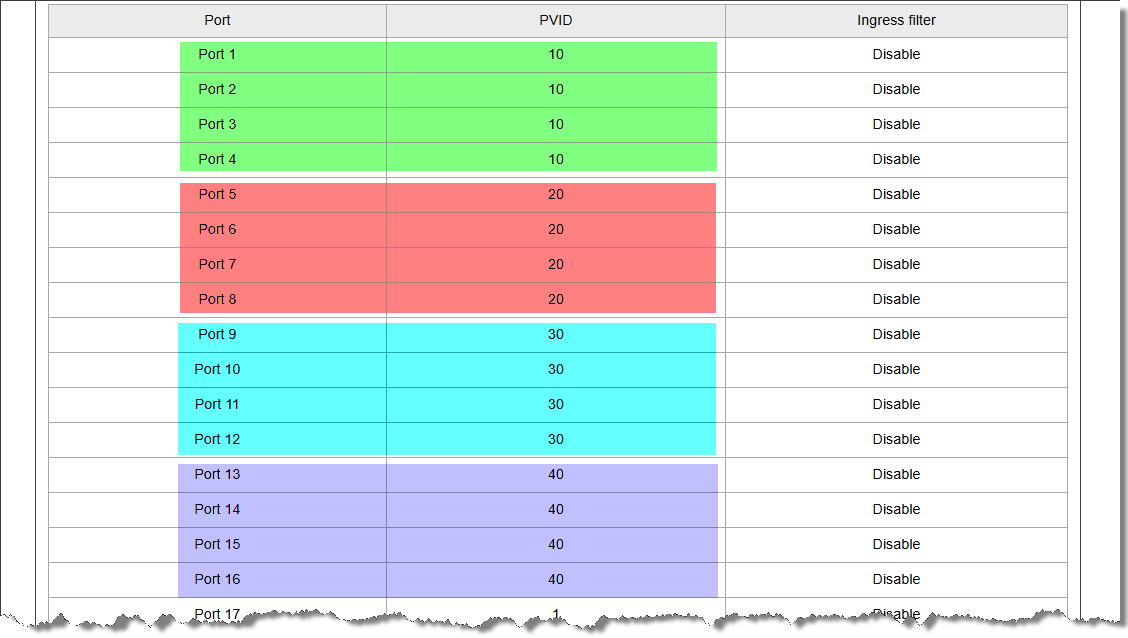This screenshot has width=1128, height=638.
Task: Select the Port 8 cell
Action: 217,300
